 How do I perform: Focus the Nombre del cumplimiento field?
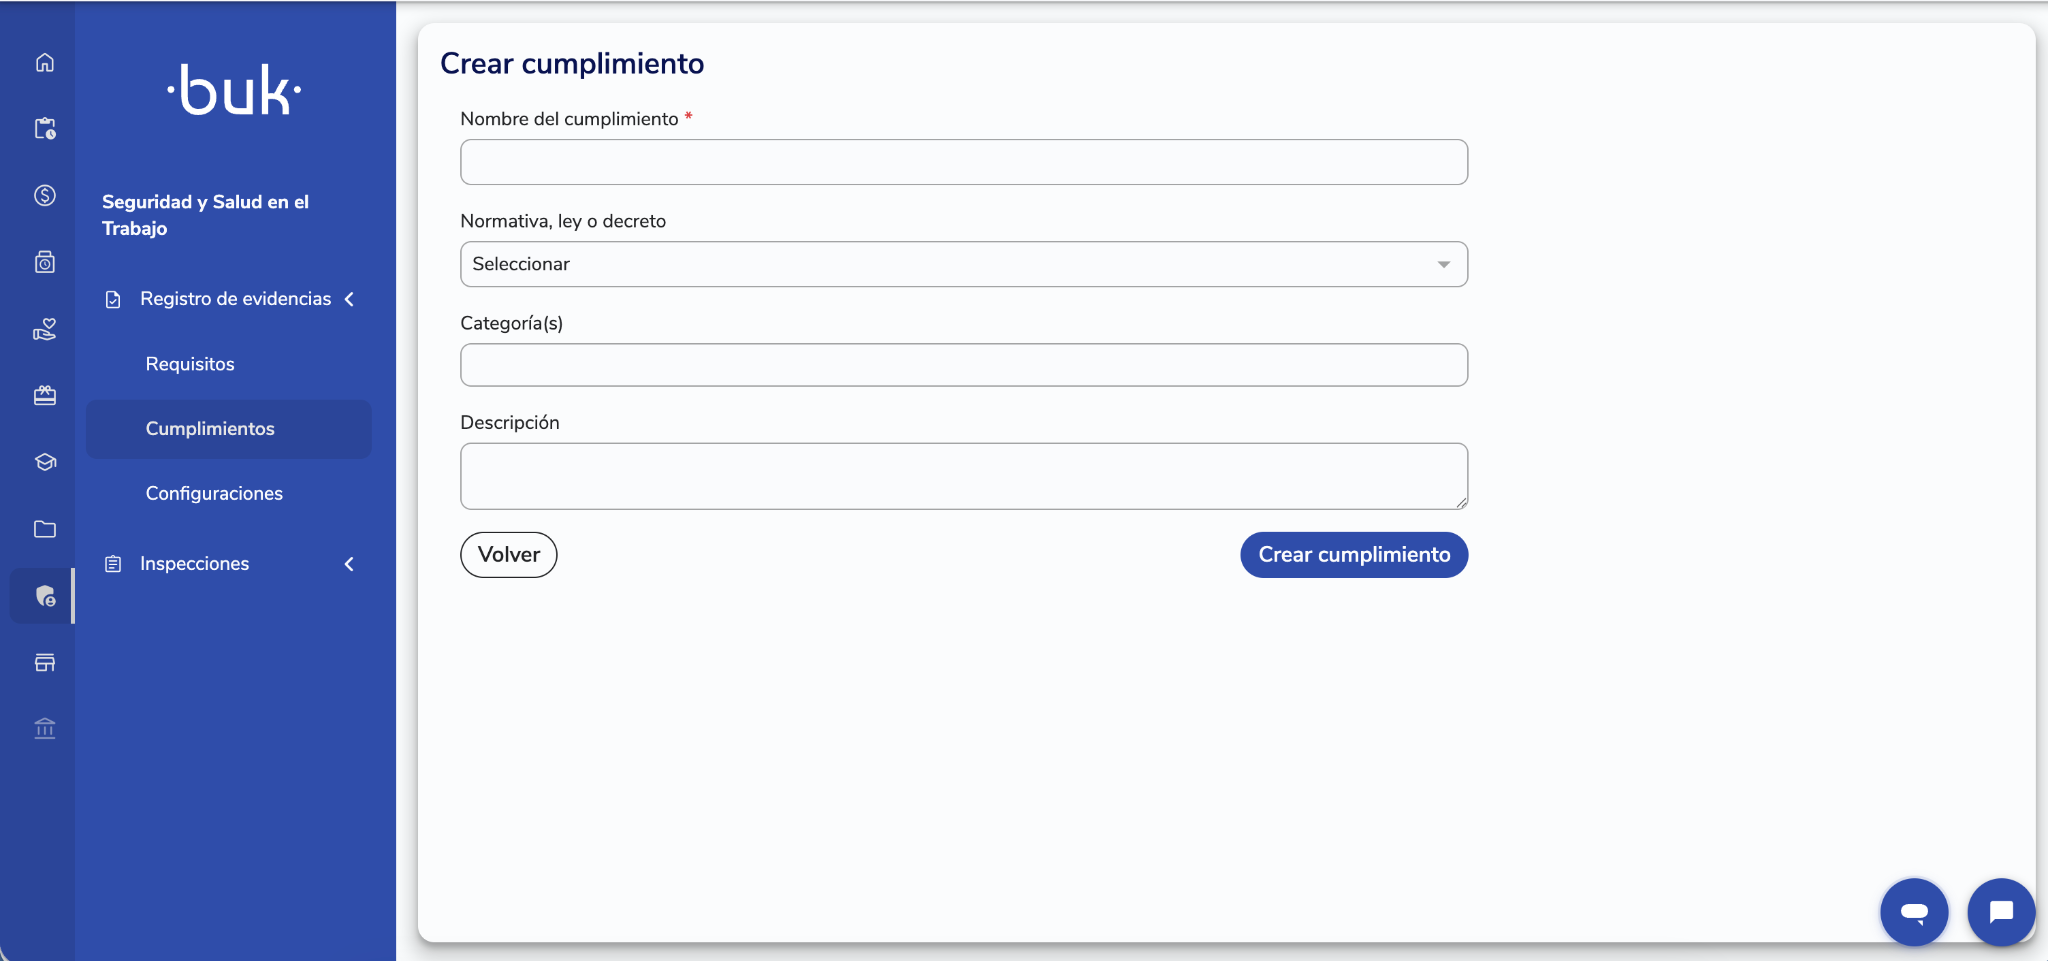[x=964, y=162]
